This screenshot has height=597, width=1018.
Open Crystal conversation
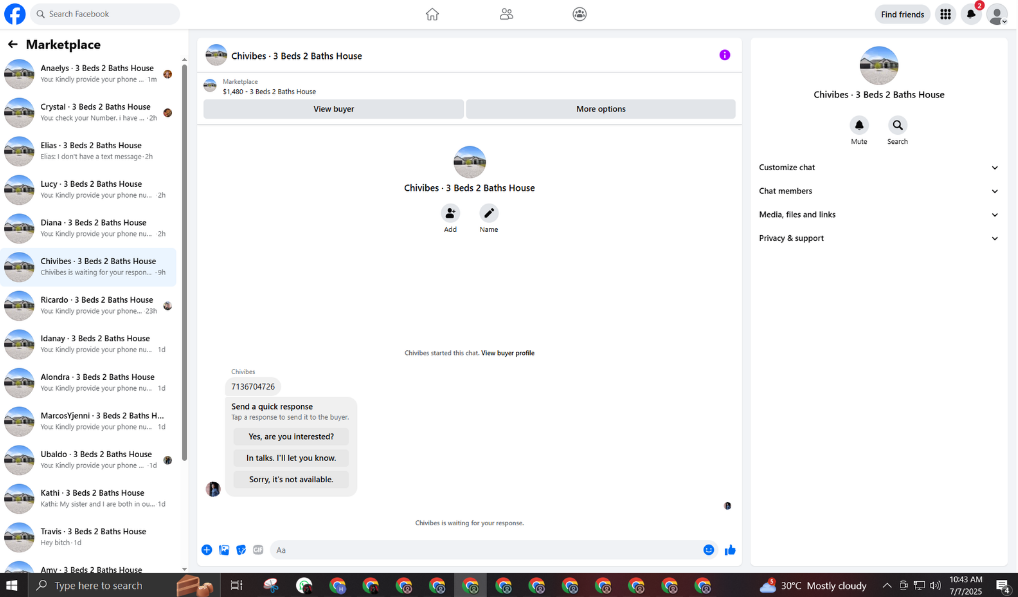(x=89, y=112)
